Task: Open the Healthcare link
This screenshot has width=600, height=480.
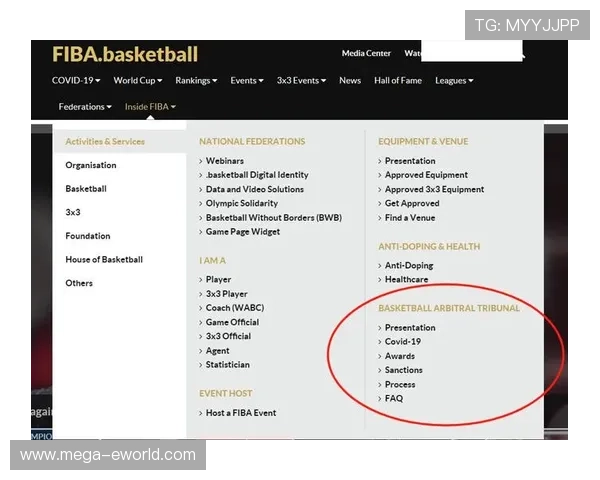Action: [406, 279]
